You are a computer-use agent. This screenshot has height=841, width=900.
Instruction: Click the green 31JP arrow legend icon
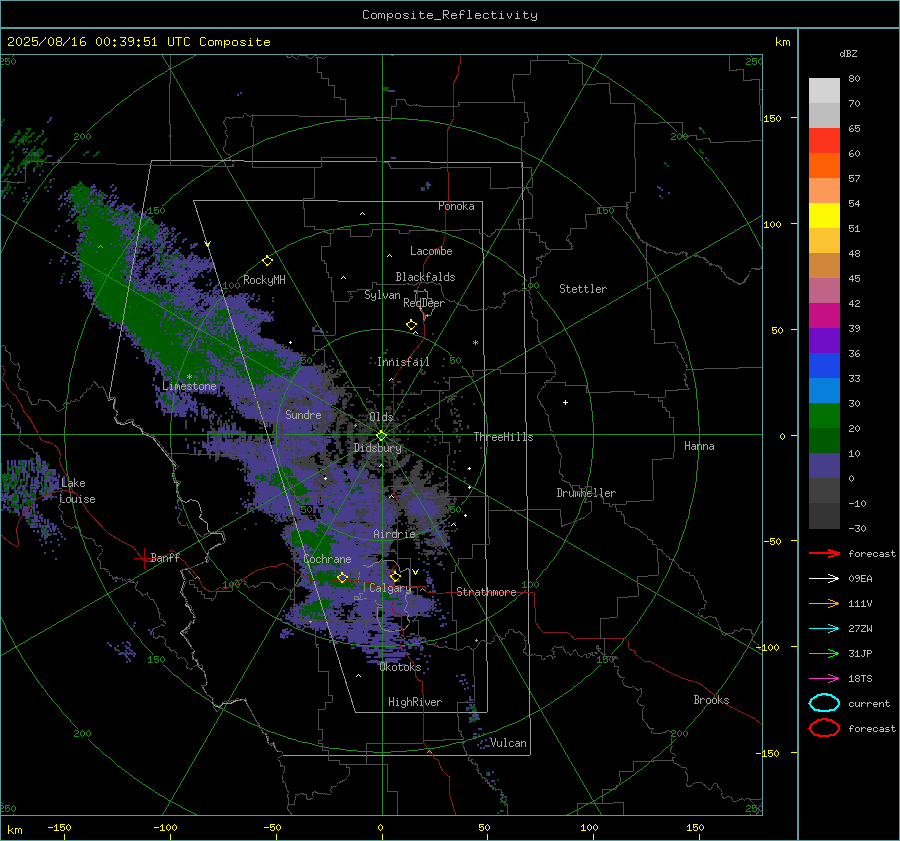click(x=824, y=653)
